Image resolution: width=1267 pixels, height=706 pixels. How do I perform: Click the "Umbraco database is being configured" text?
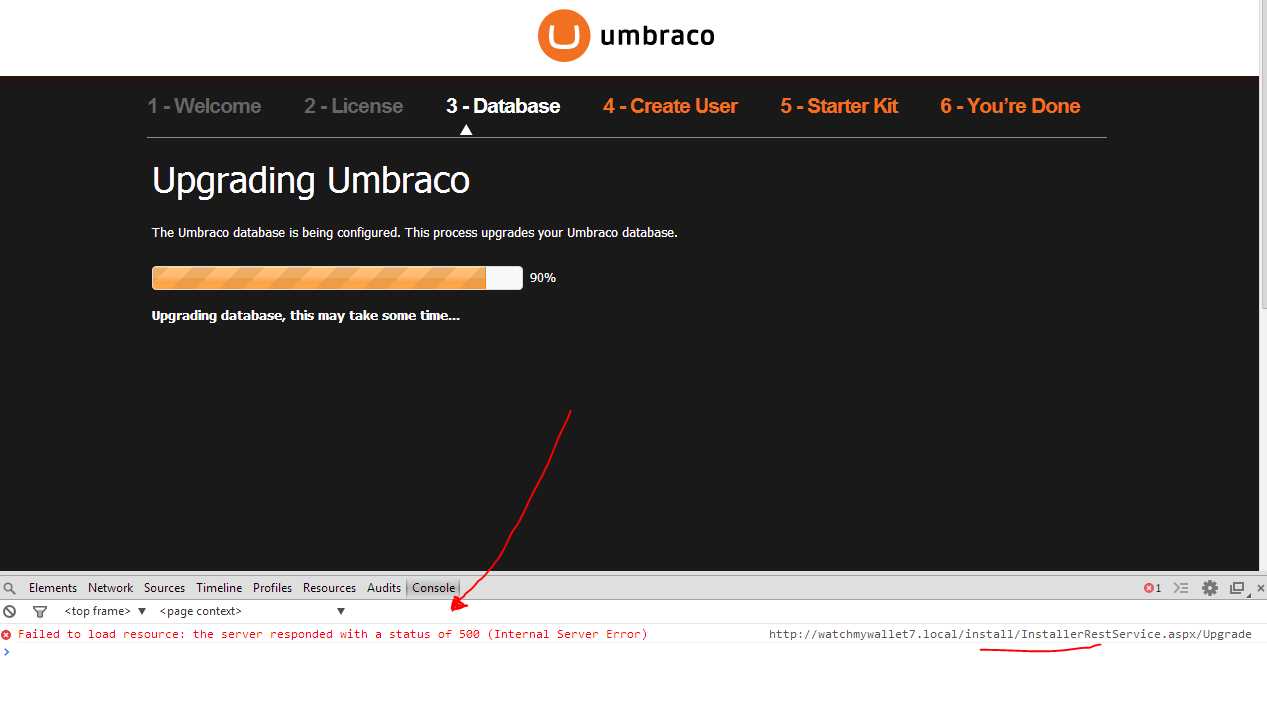point(415,233)
